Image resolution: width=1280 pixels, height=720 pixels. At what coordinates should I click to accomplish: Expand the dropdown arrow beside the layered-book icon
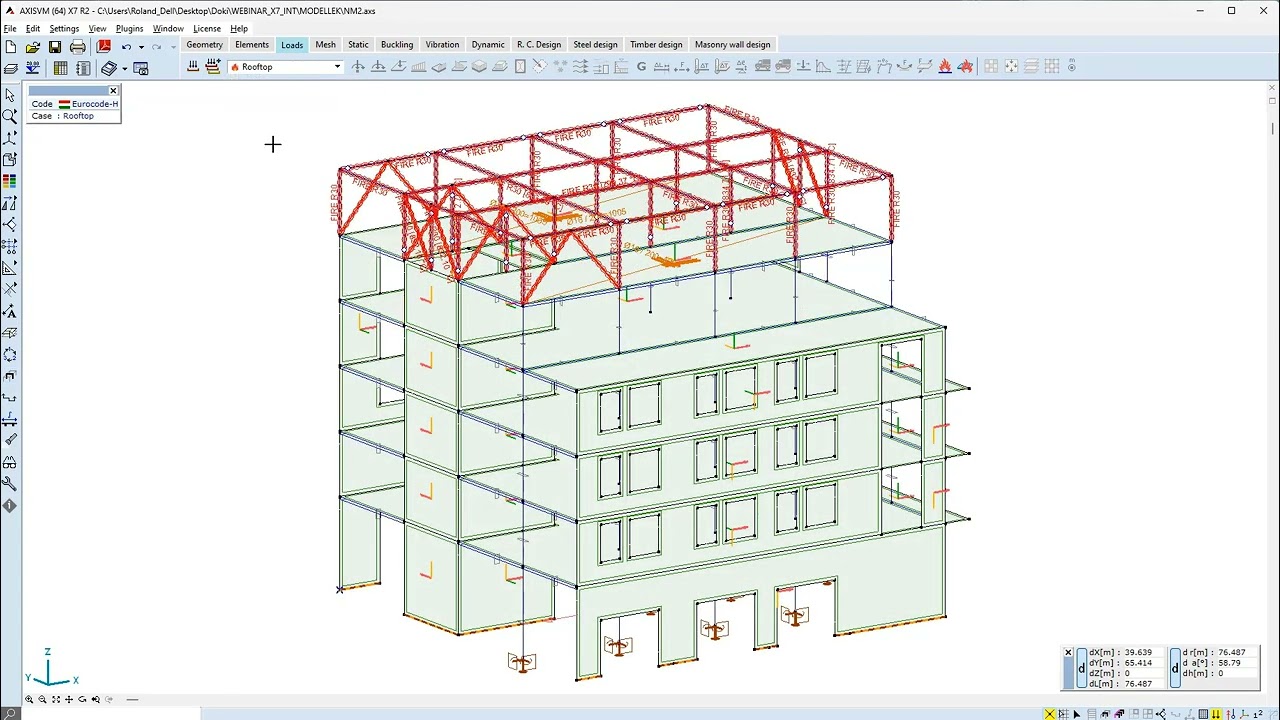[124, 69]
